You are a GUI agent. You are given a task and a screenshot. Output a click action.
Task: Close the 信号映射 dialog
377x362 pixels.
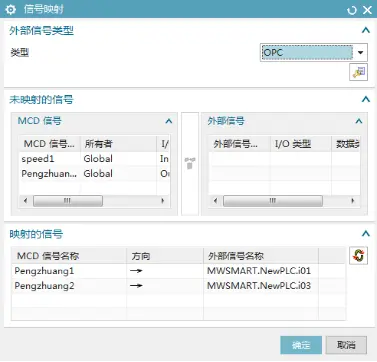(367, 10)
